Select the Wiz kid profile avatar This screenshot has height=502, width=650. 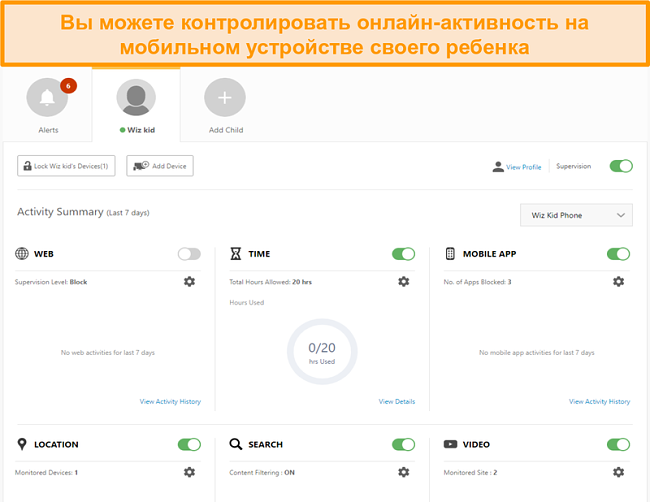(136, 97)
